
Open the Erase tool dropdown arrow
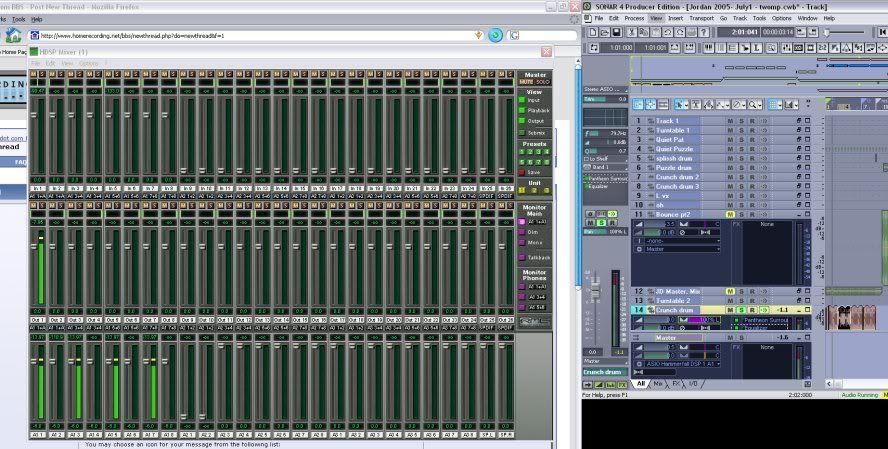coord(744,104)
